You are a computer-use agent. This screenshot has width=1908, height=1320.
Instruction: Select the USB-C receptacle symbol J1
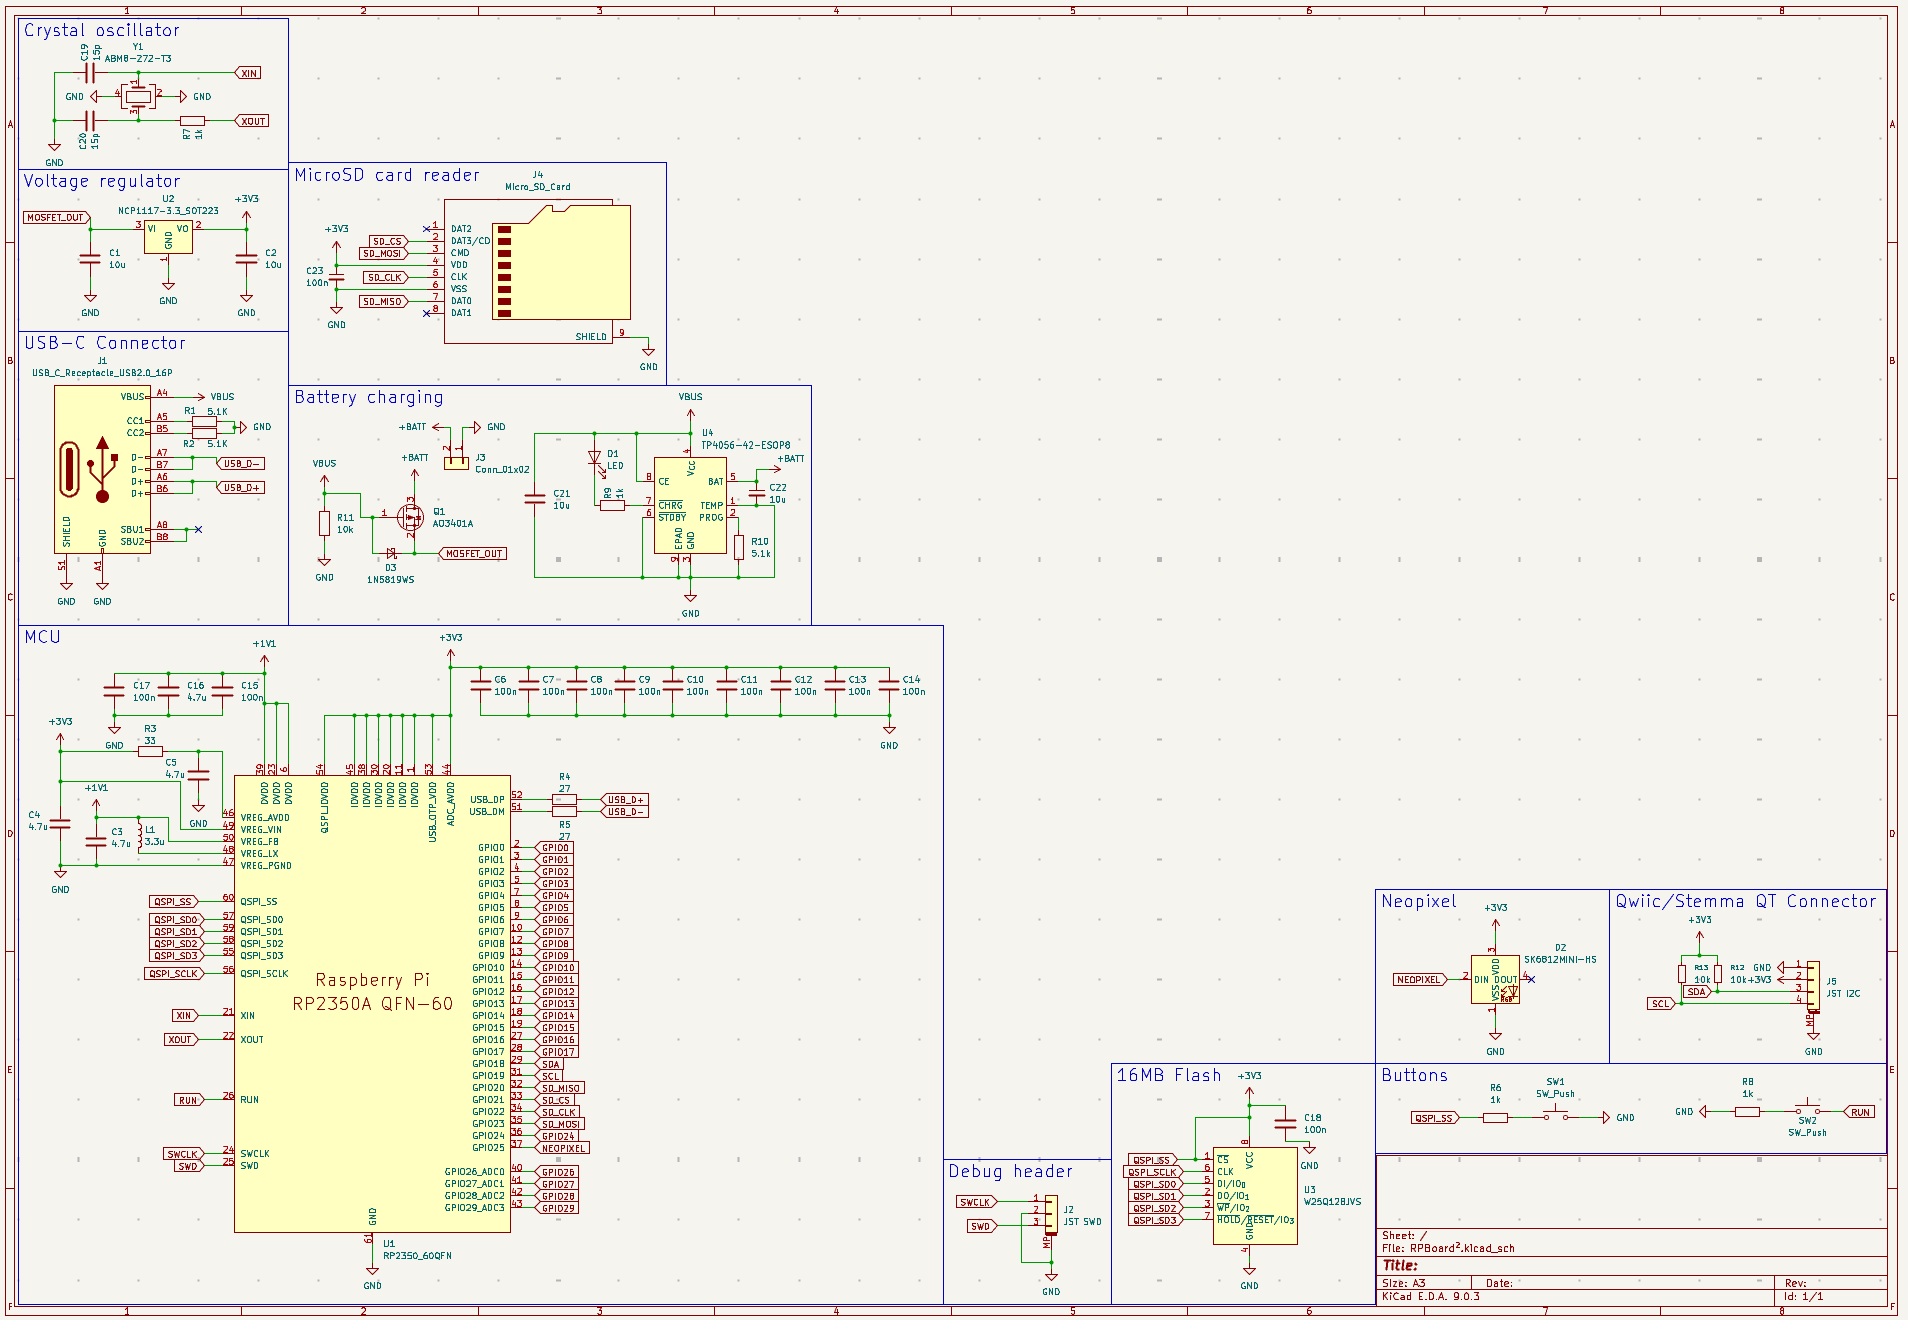coord(102,469)
